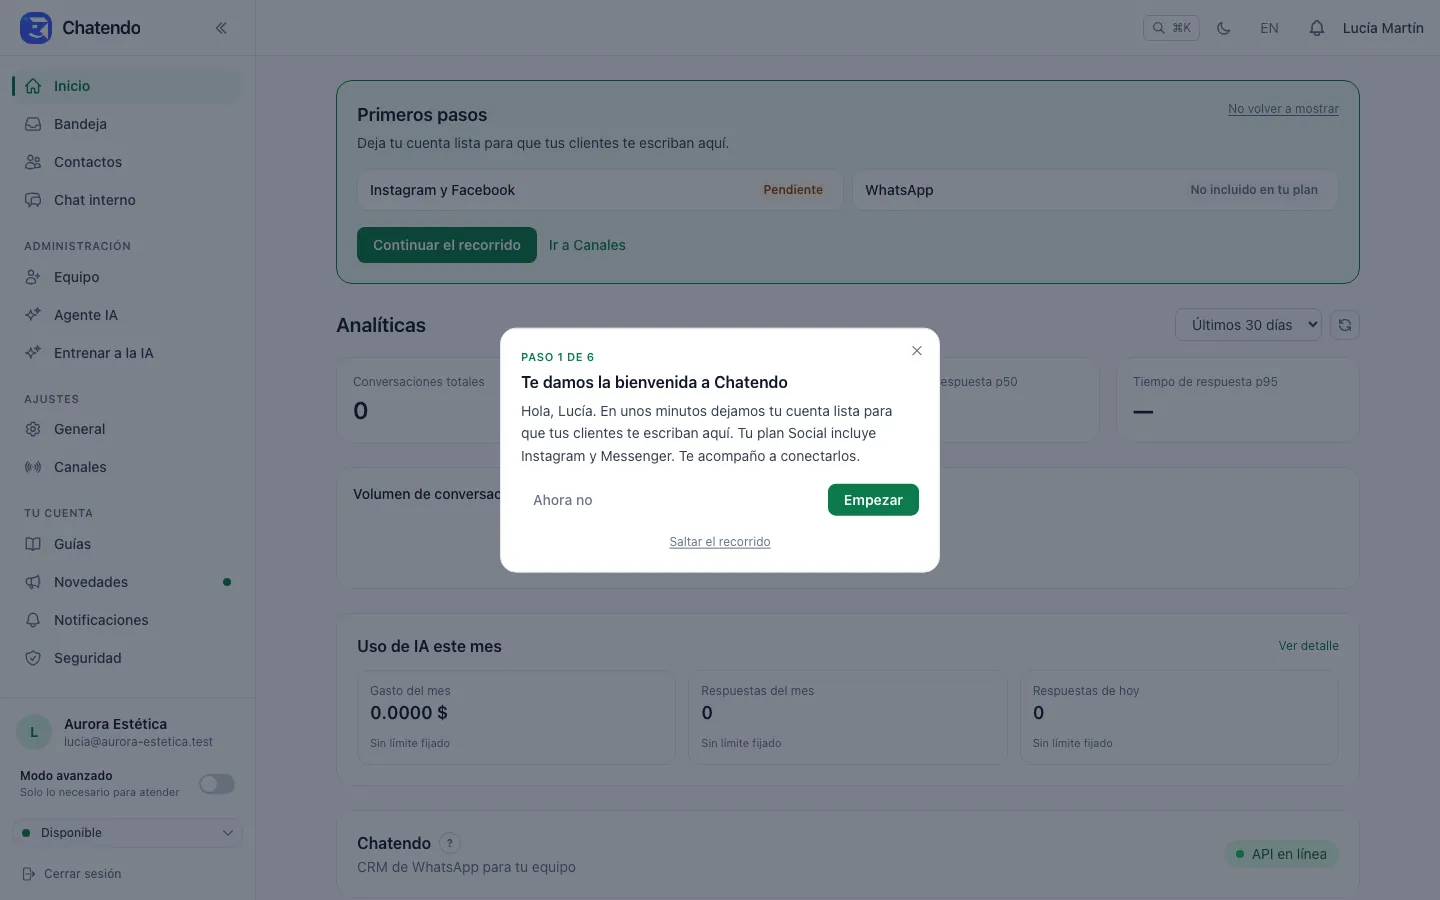Collapse the sidebar with double-chevron icon
Screen dimensions: 1440x900
(221, 28)
